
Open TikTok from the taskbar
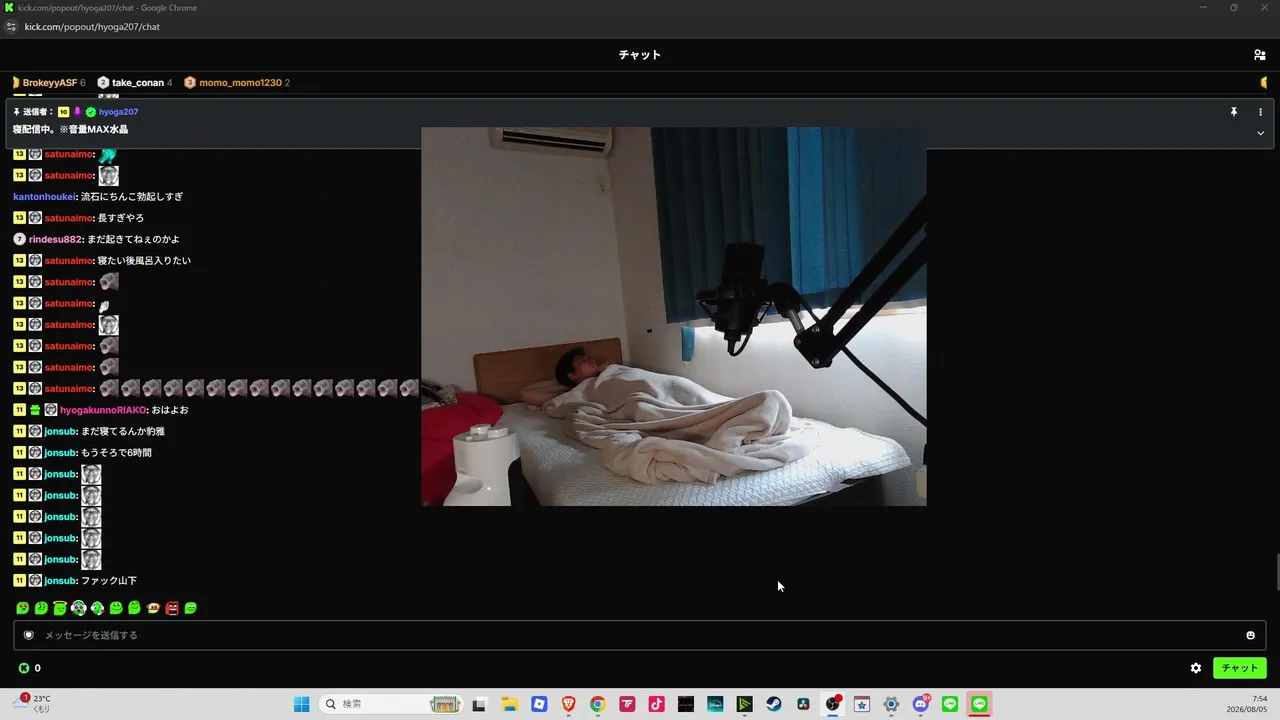point(656,704)
